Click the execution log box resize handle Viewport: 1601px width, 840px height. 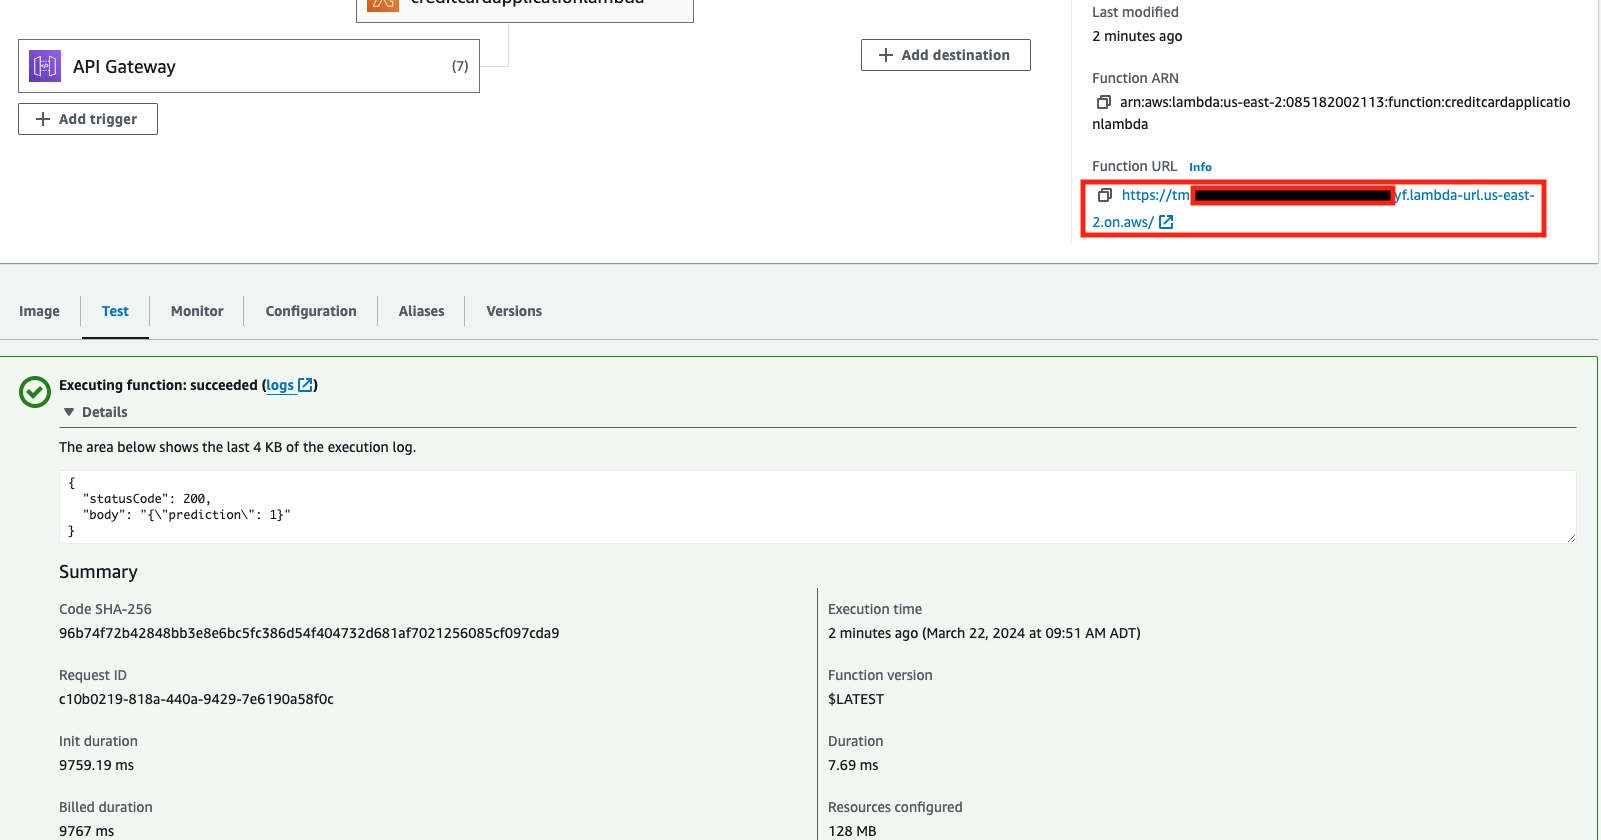pyautogui.click(x=1570, y=538)
